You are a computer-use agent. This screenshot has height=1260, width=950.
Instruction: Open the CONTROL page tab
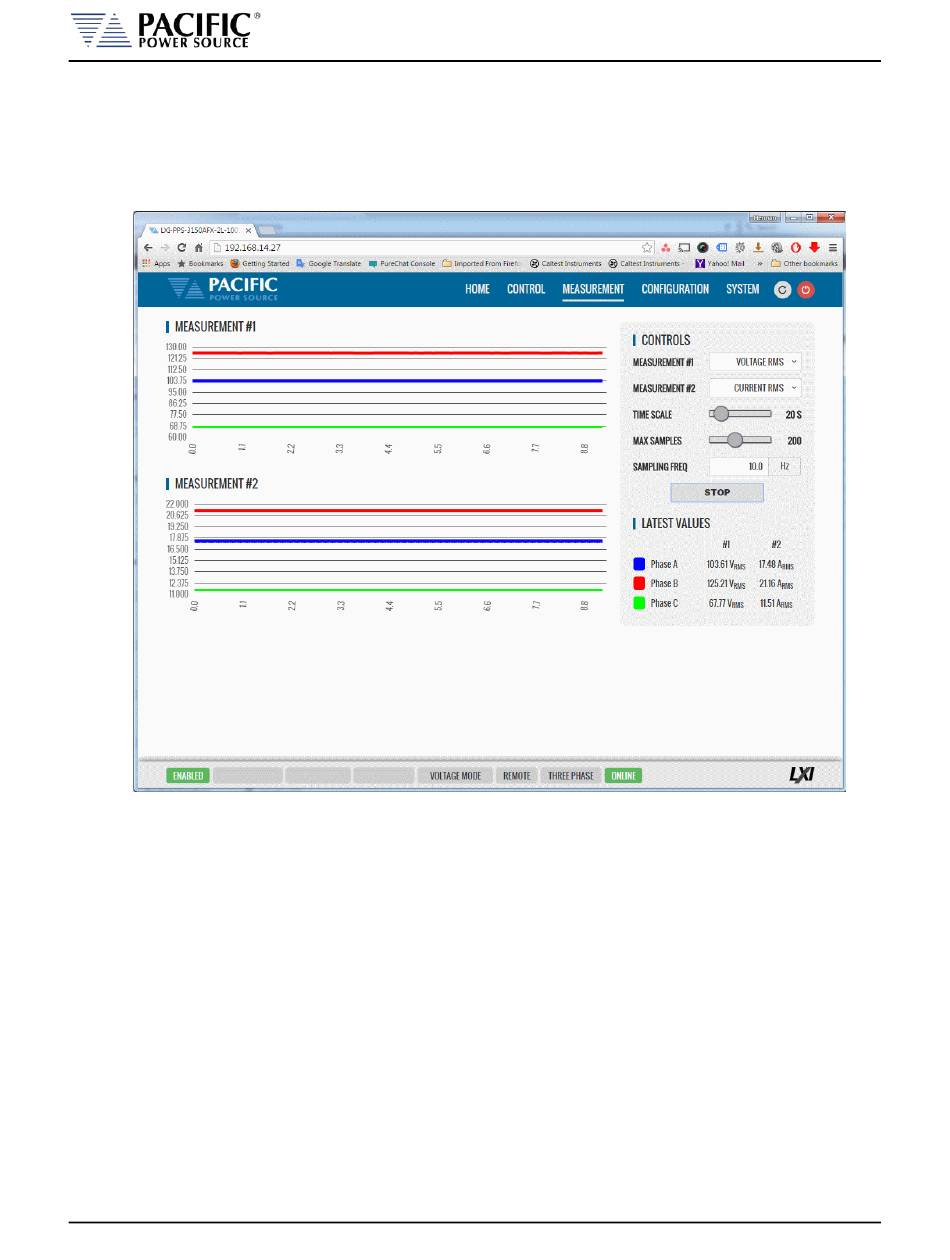[526, 290]
